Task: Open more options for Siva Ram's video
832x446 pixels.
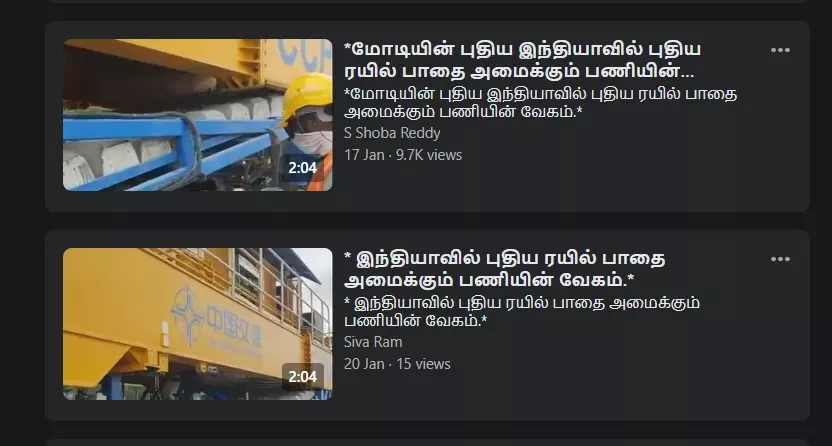Action: point(780,259)
